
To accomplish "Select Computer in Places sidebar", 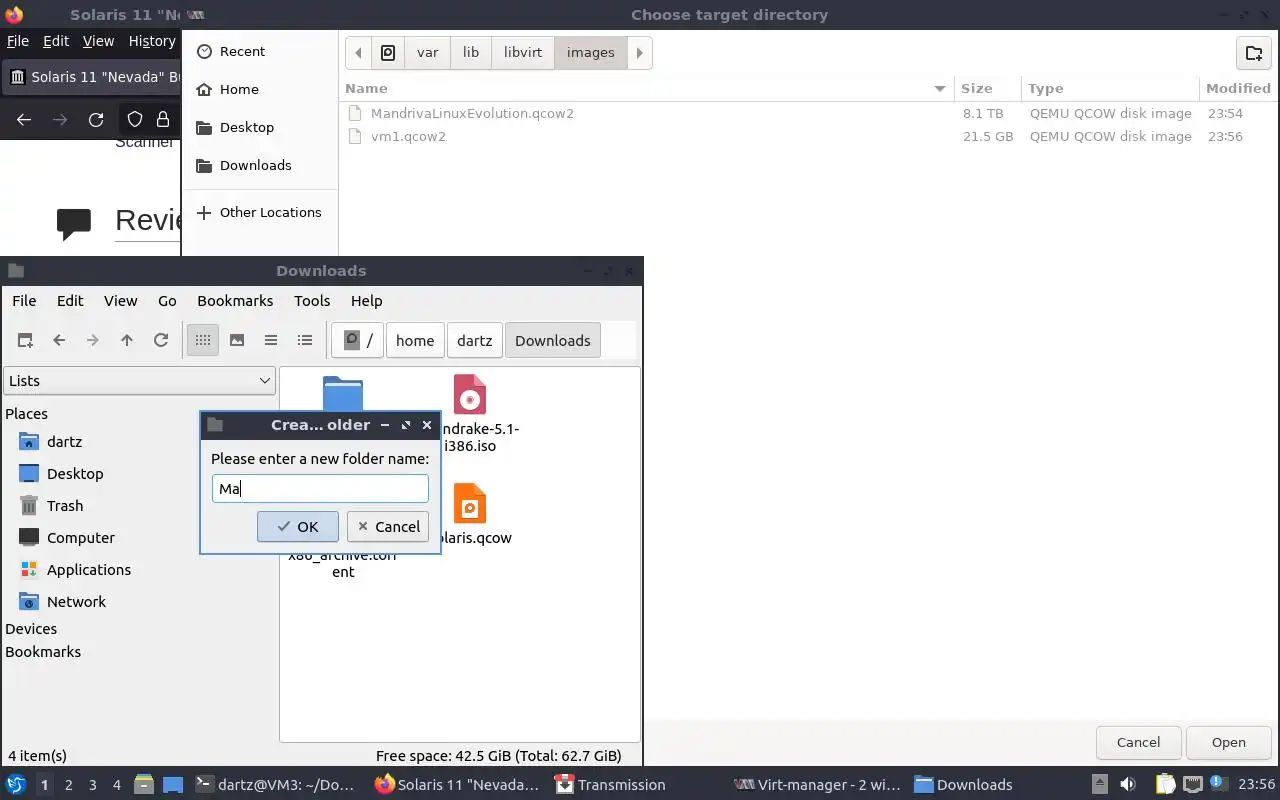I will click(x=81, y=537).
